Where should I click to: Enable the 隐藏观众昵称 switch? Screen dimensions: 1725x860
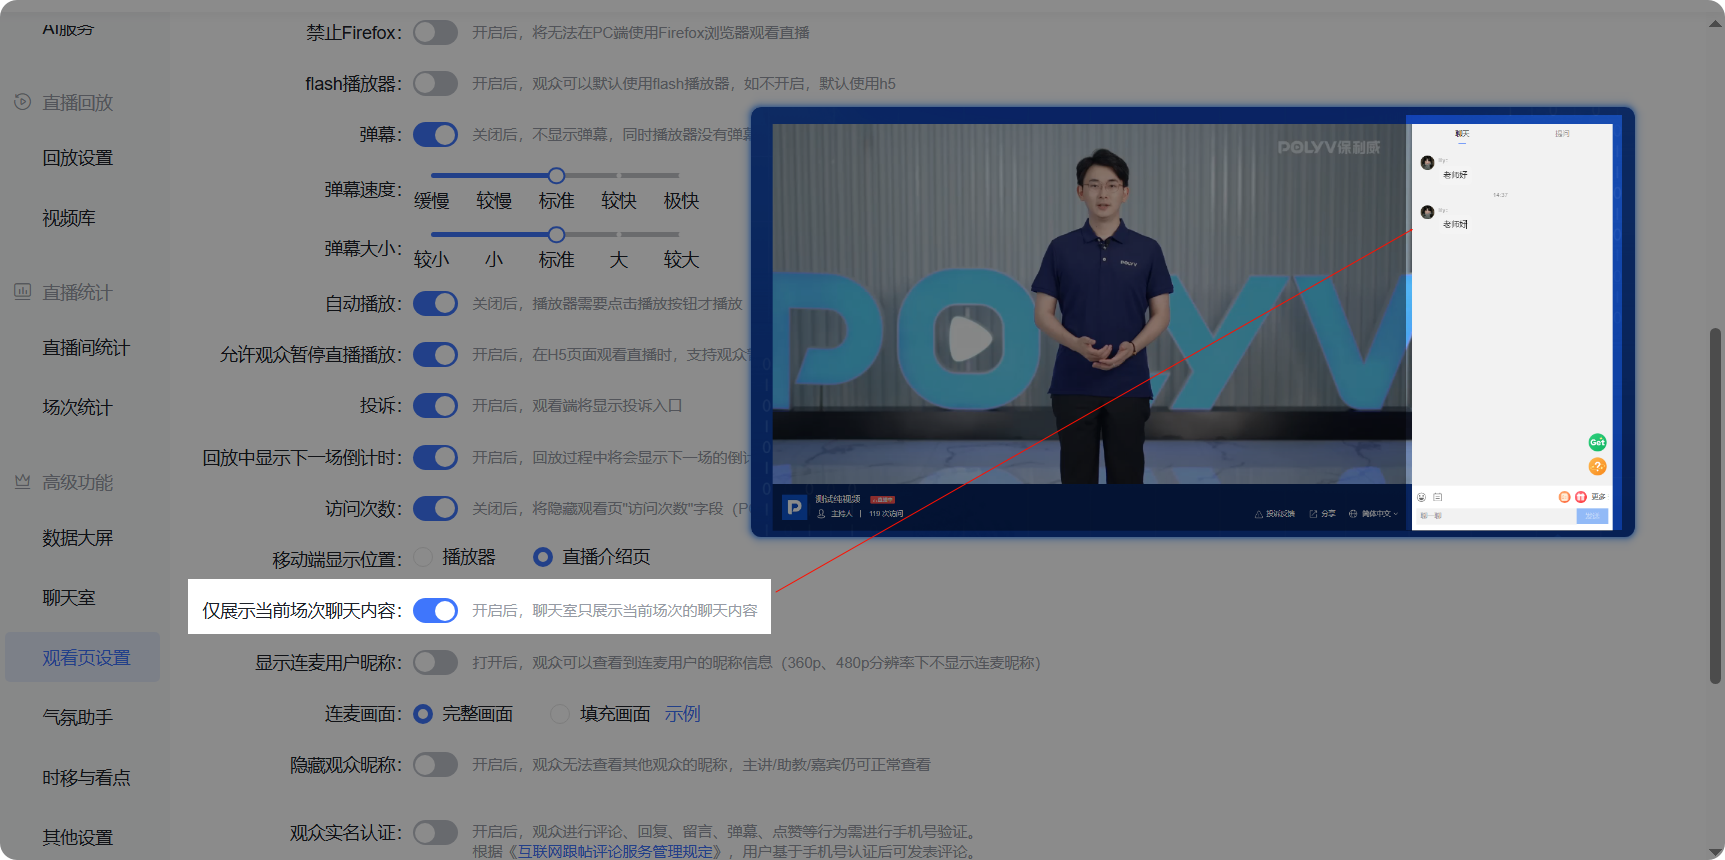pyautogui.click(x=435, y=765)
